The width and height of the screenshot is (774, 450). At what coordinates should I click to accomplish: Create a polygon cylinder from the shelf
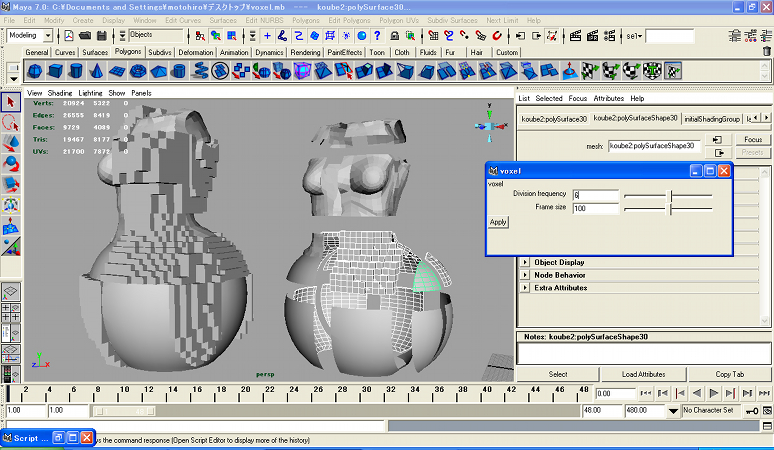click(76, 71)
